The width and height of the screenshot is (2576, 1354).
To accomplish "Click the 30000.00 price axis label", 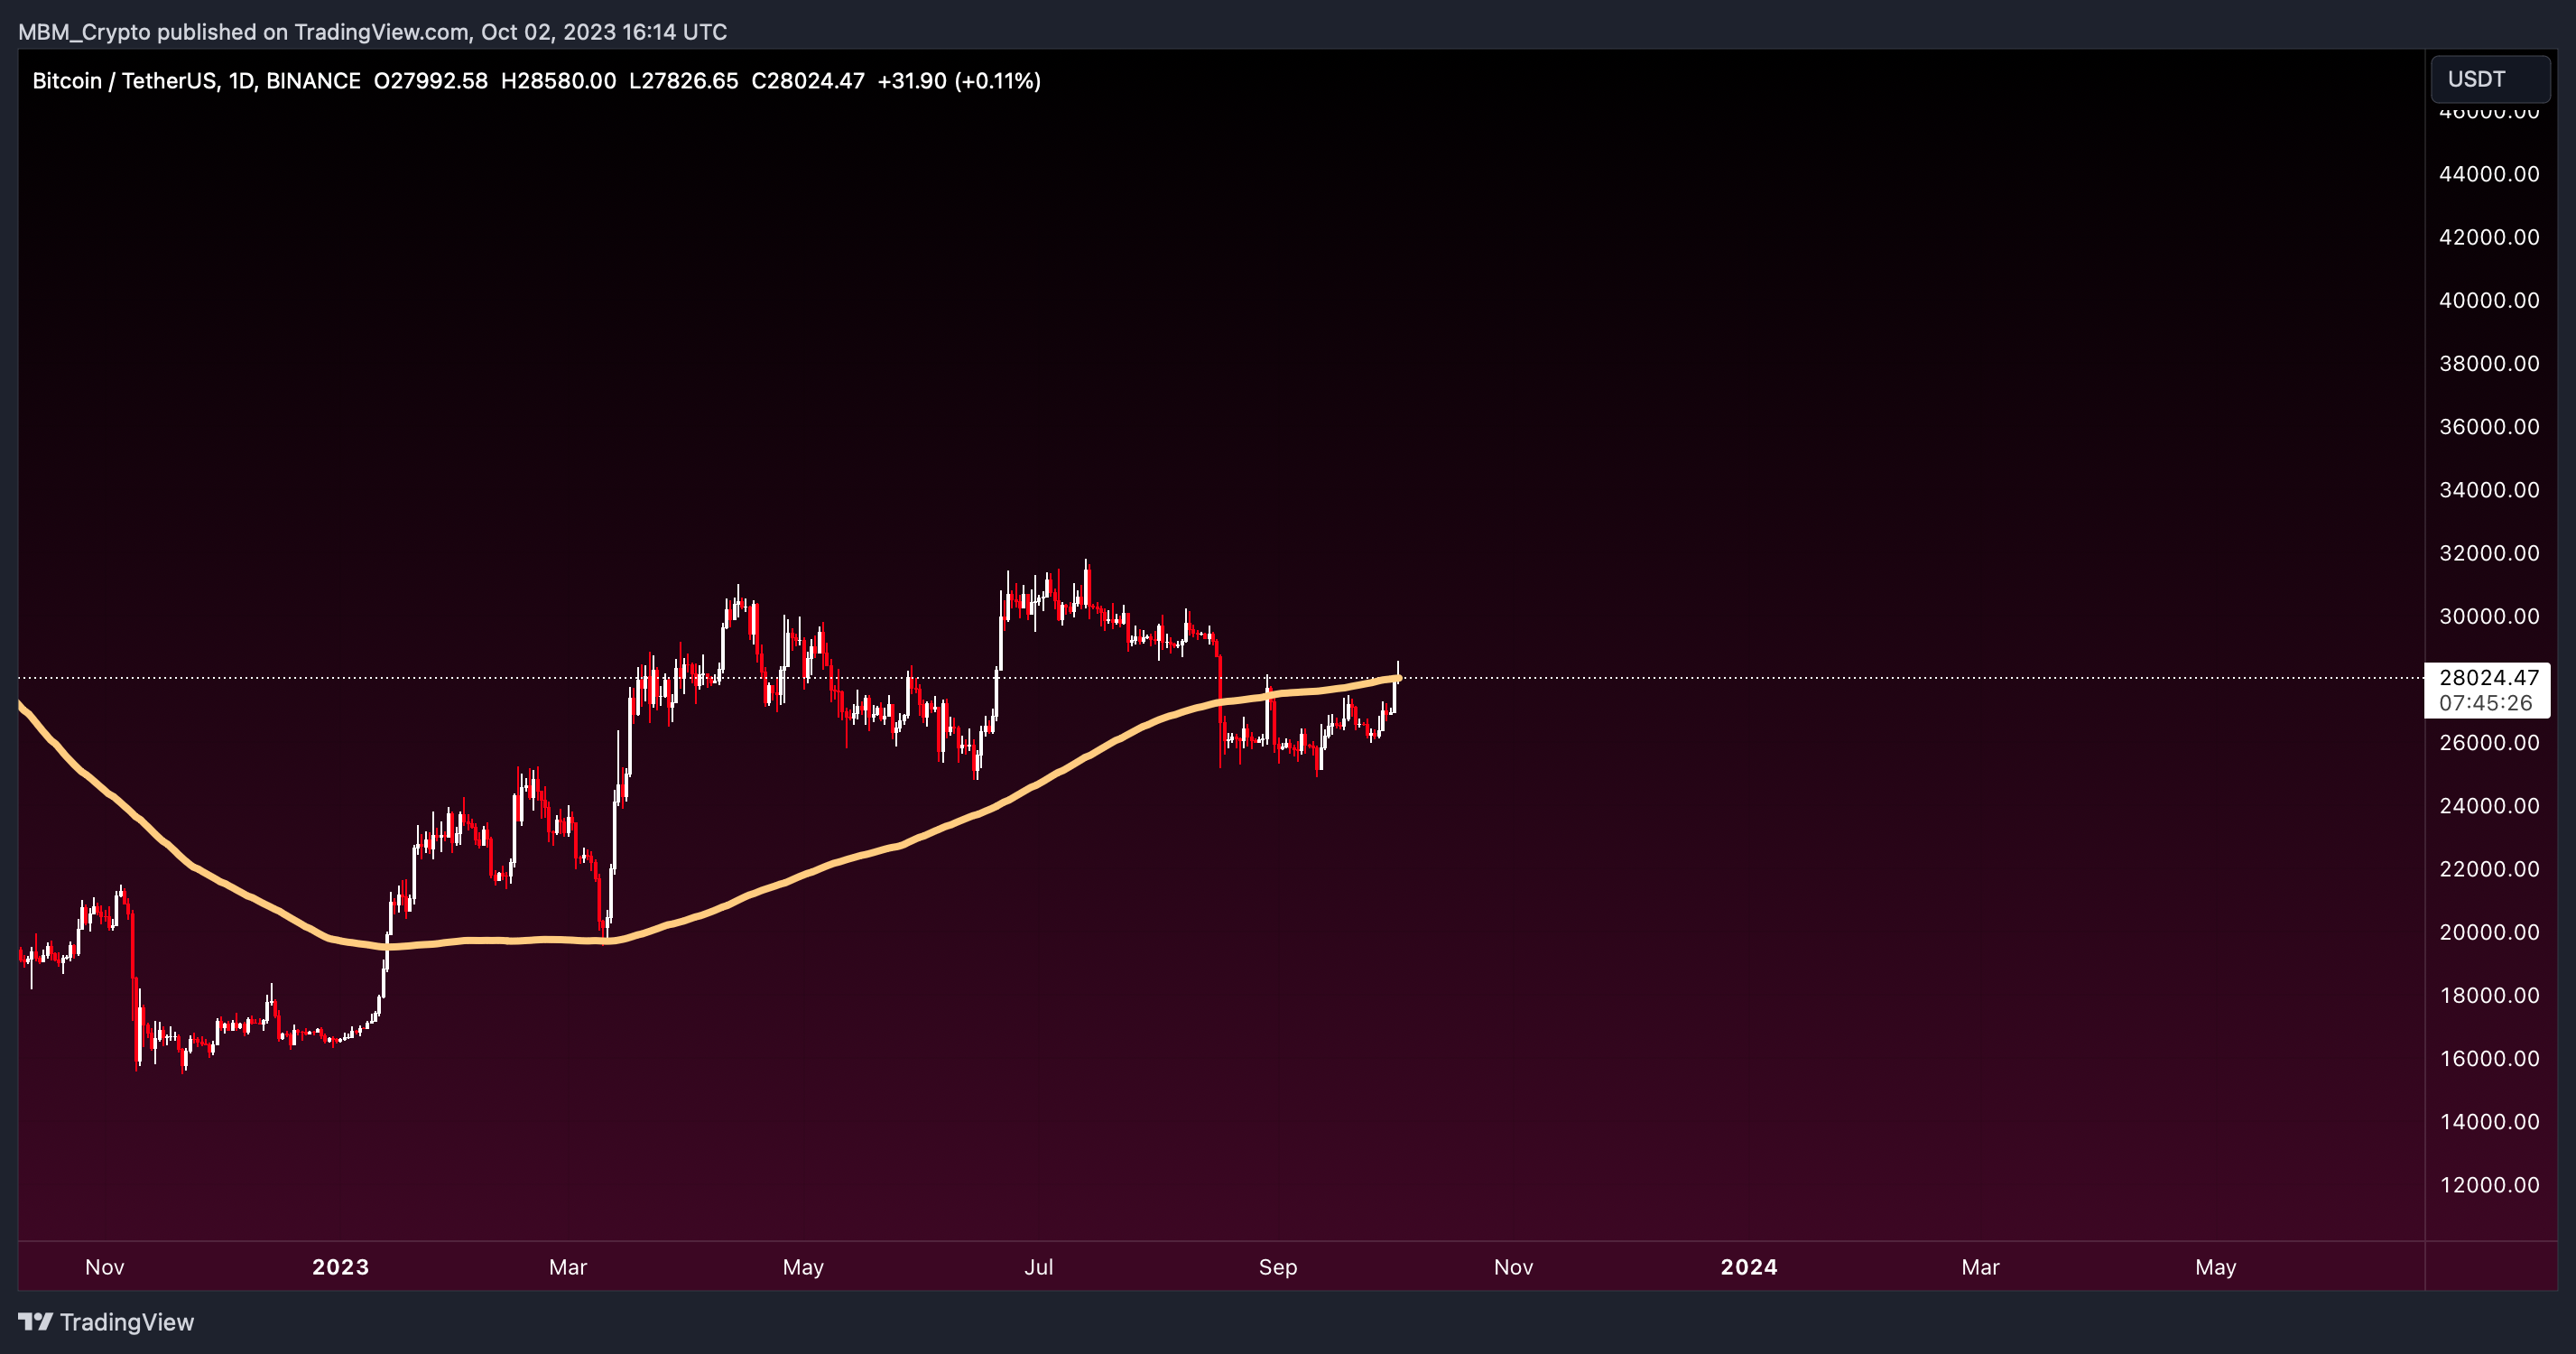I will click(x=2489, y=616).
